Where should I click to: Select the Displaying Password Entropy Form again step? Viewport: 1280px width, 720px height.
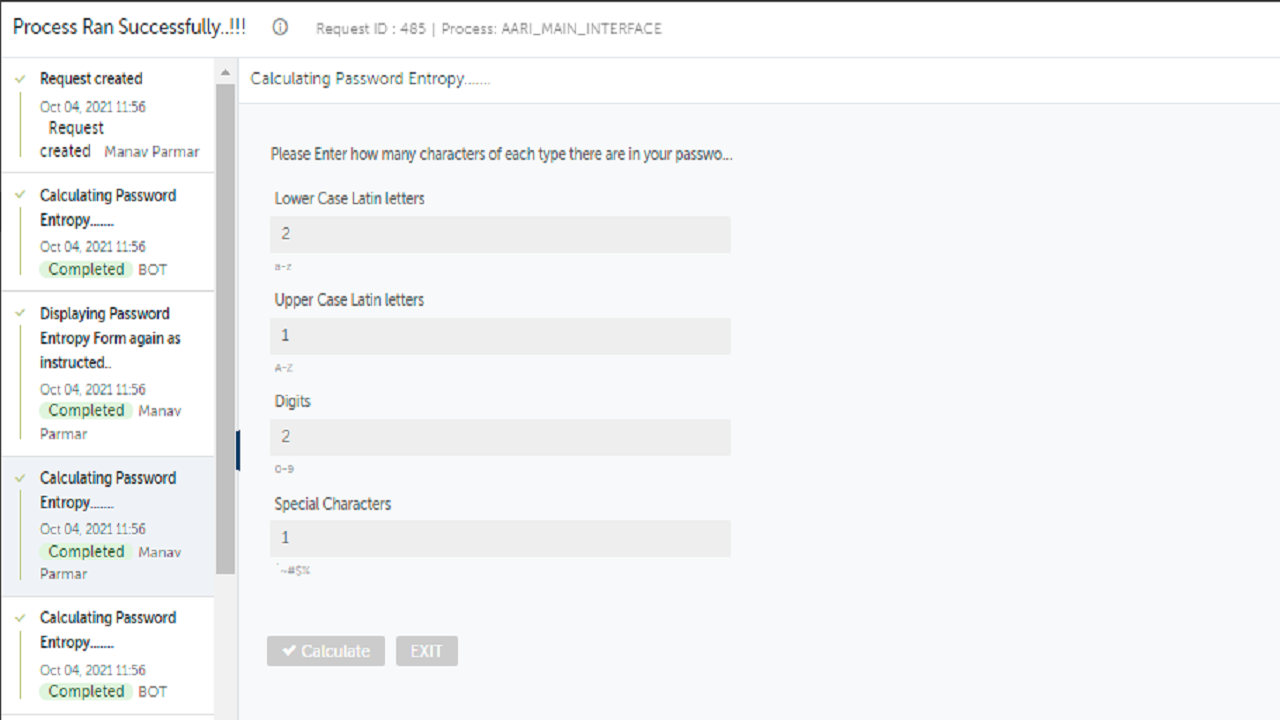click(107, 374)
